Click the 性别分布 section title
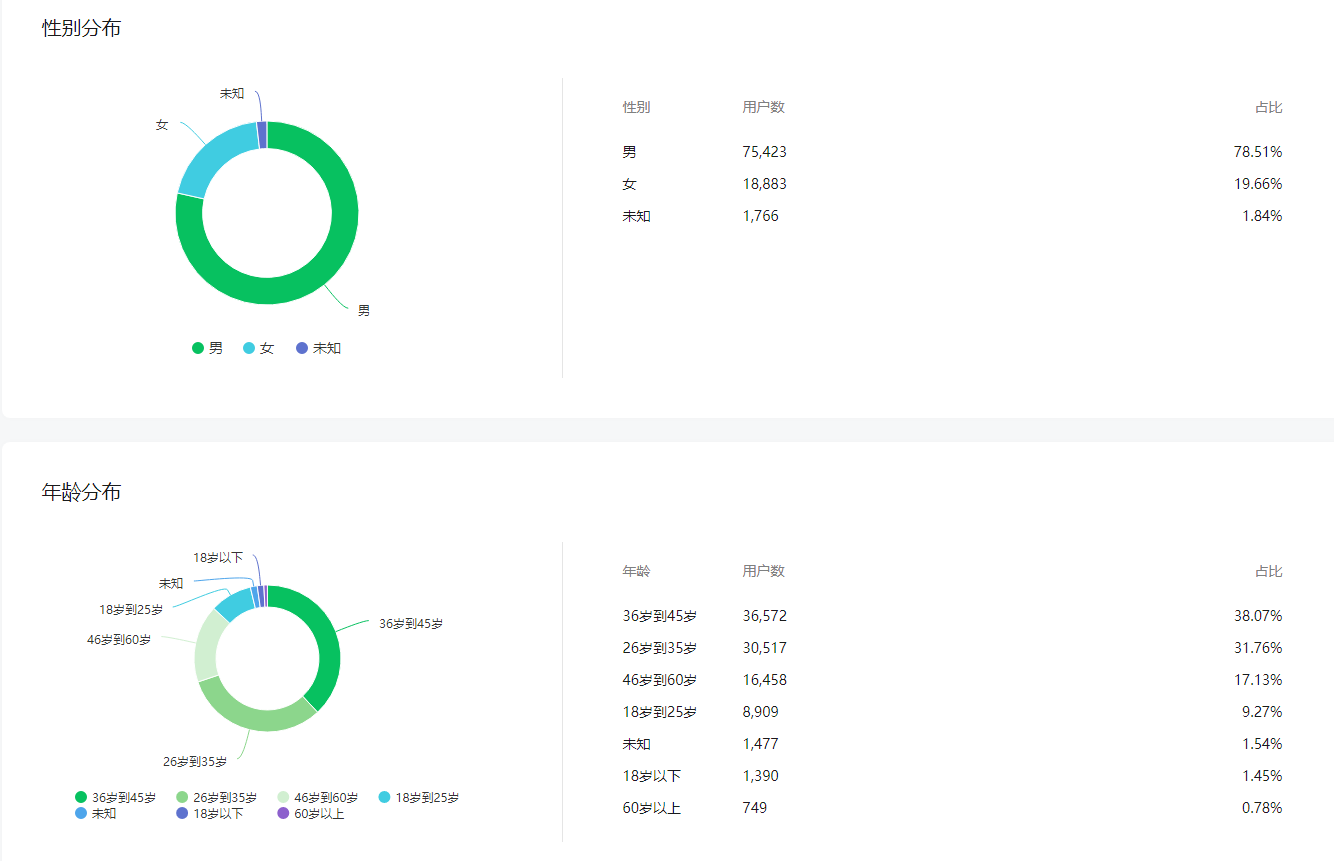This screenshot has height=861, width=1334. point(82,28)
